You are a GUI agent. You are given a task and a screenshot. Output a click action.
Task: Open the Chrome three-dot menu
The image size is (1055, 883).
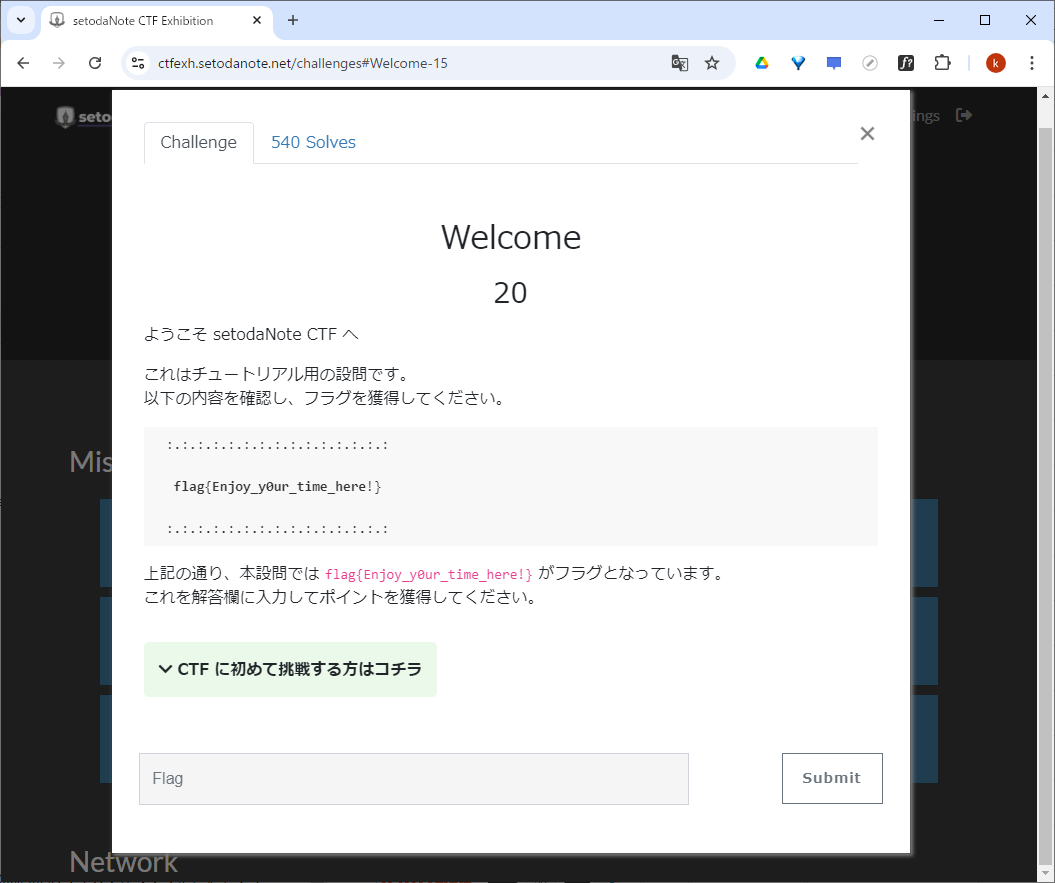point(1031,63)
